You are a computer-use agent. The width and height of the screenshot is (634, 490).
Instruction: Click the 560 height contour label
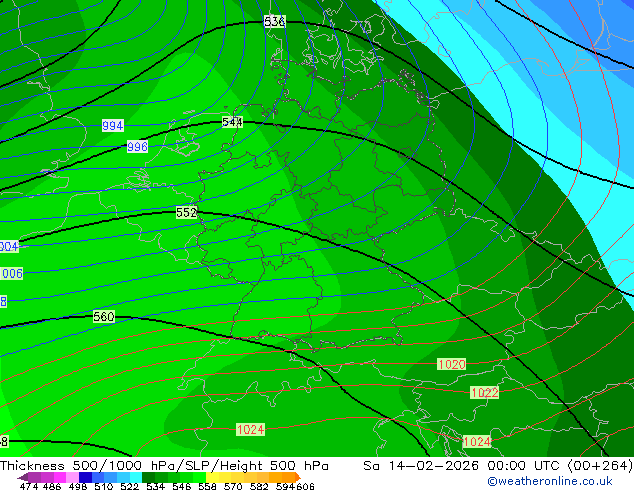click(104, 317)
